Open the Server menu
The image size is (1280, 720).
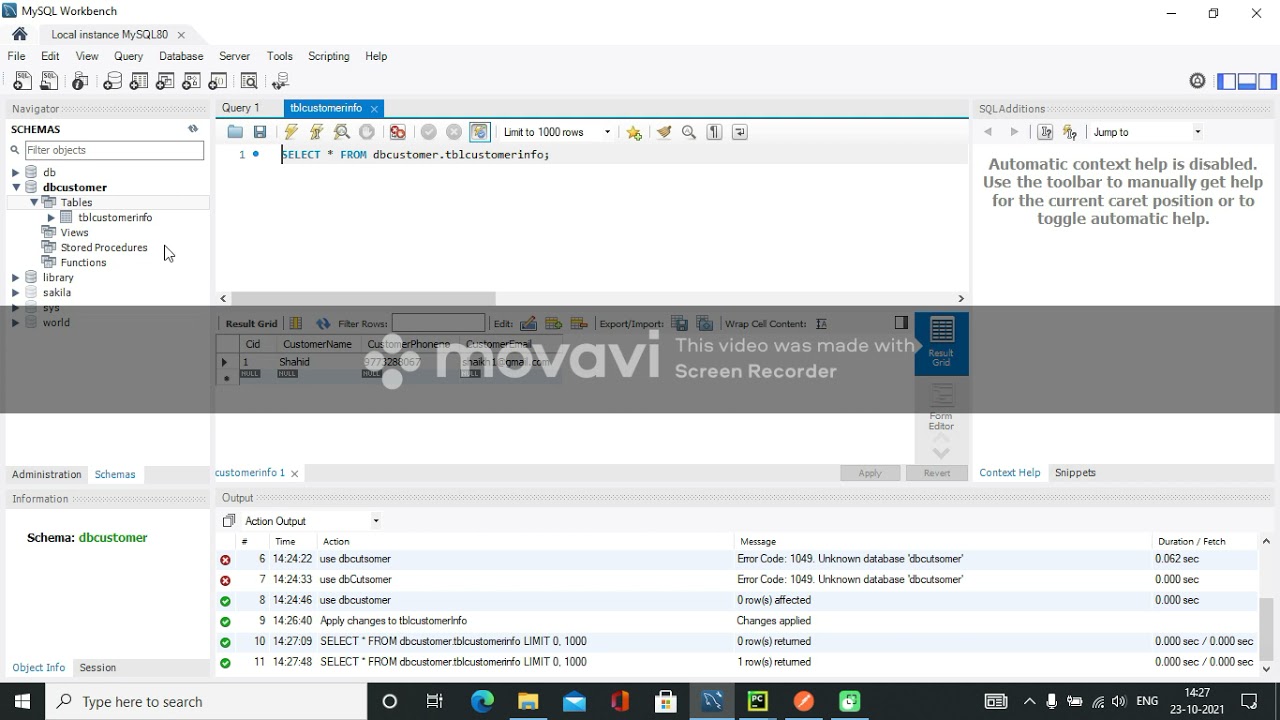[x=234, y=56]
